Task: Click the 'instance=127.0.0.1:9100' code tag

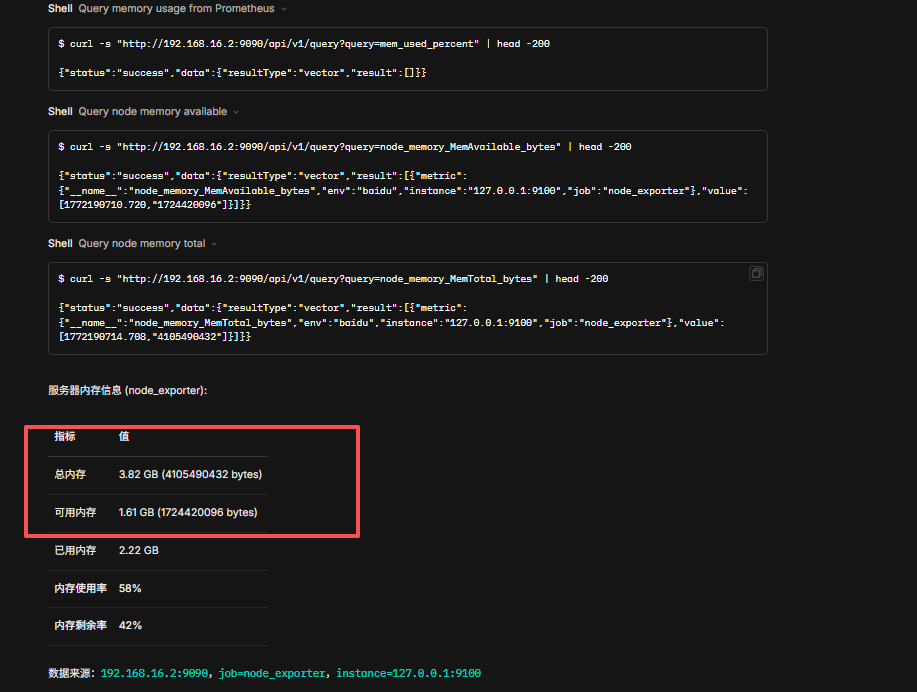Action: [409, 673]
